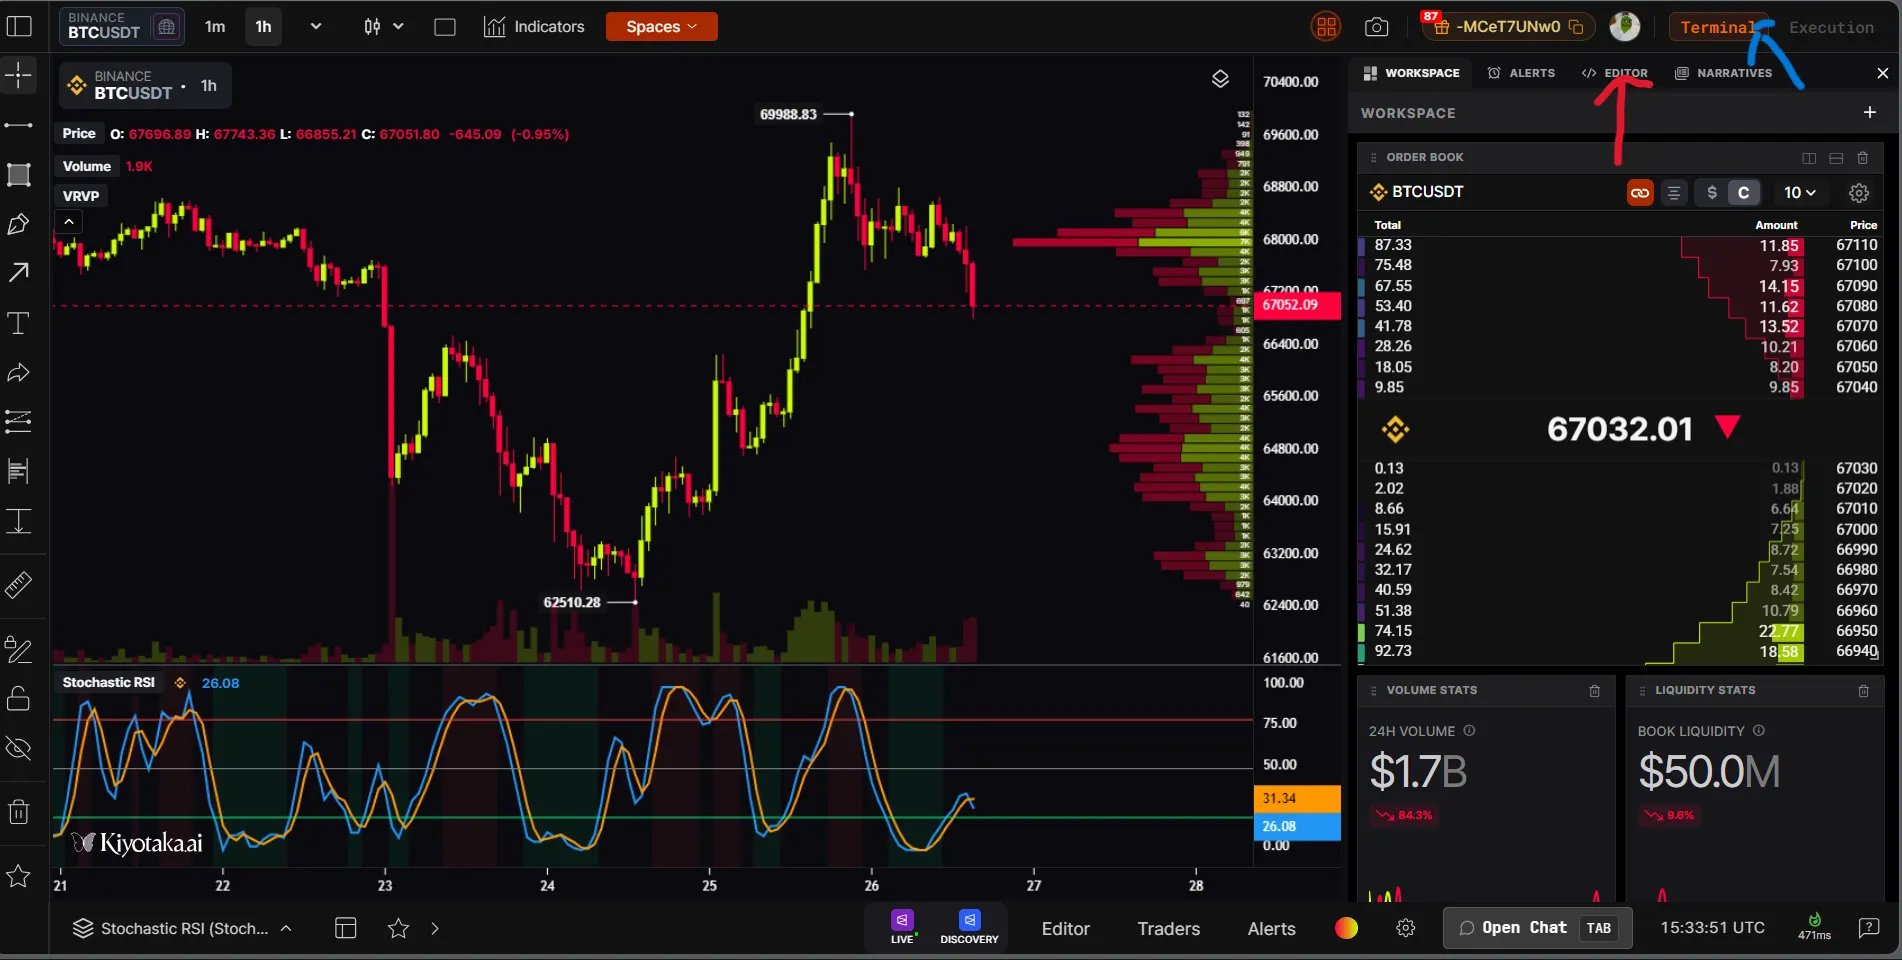
Task: Toggle lock drawings in left toolbar
Action: tap(19, 698)
